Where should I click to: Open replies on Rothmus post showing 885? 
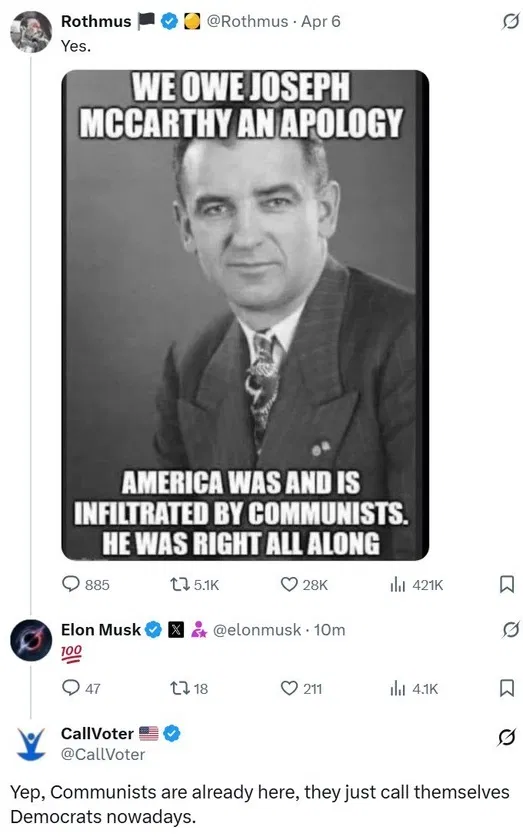pyautogui.click(x=86, y=584)
